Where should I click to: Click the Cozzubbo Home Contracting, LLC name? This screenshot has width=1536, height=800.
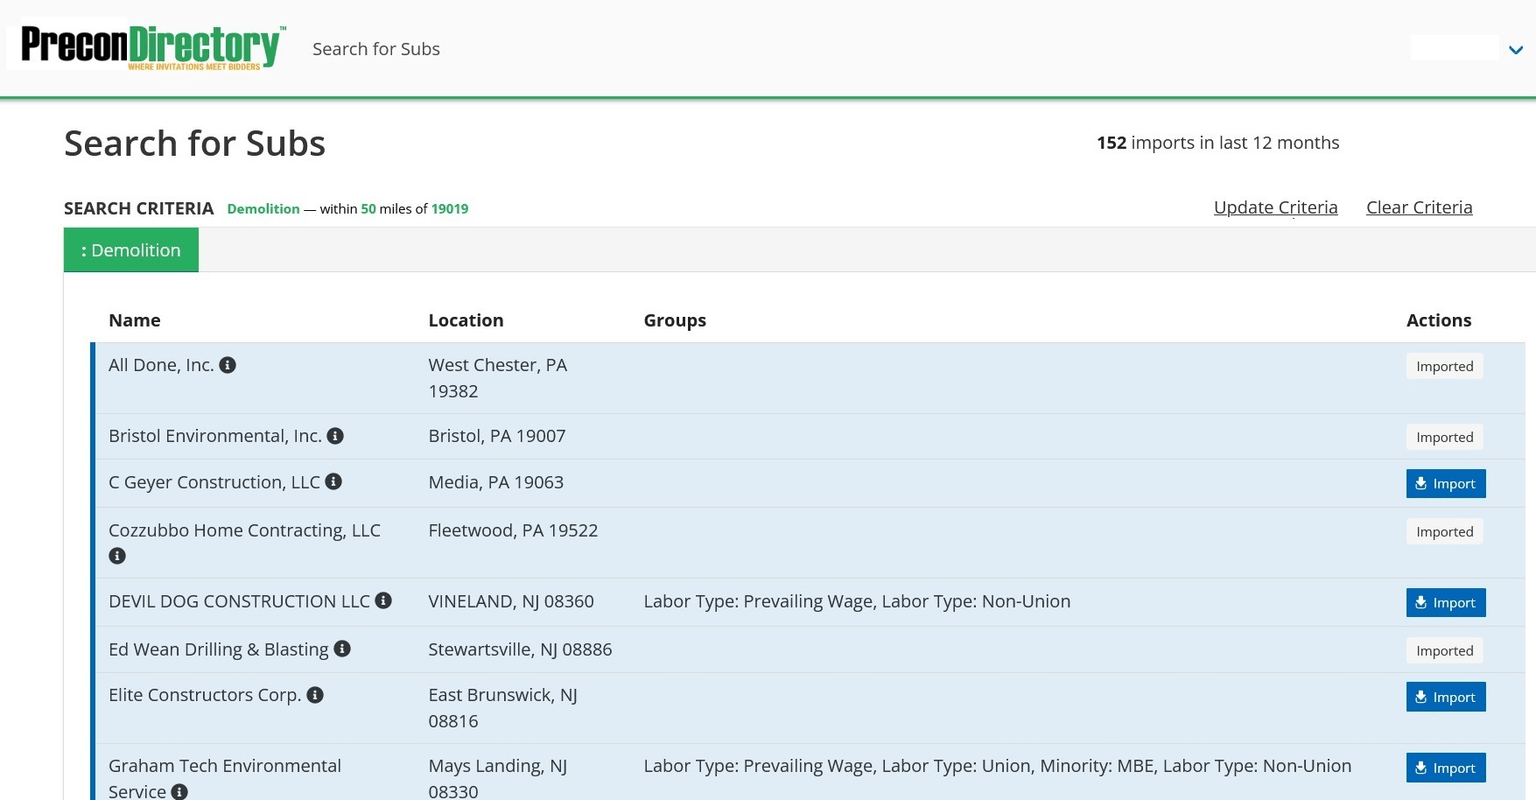pyautogui.click(x=244, y=530)
